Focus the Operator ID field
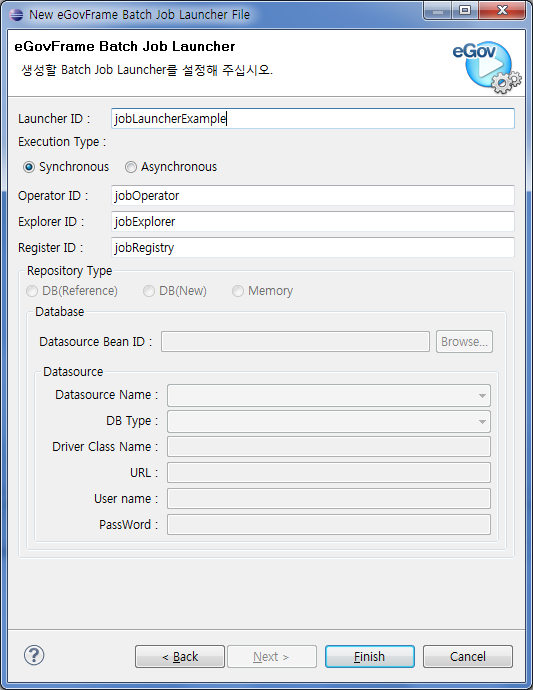This screenshot has height=690, width=533. pos(313,195)
